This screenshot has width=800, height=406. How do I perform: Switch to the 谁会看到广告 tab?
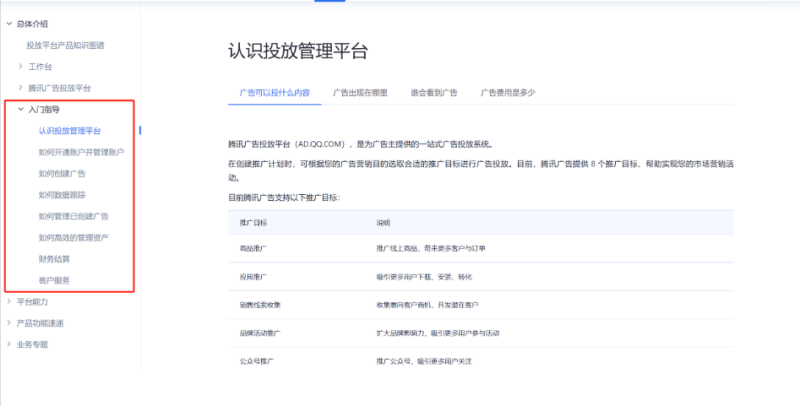pos(434,93)
